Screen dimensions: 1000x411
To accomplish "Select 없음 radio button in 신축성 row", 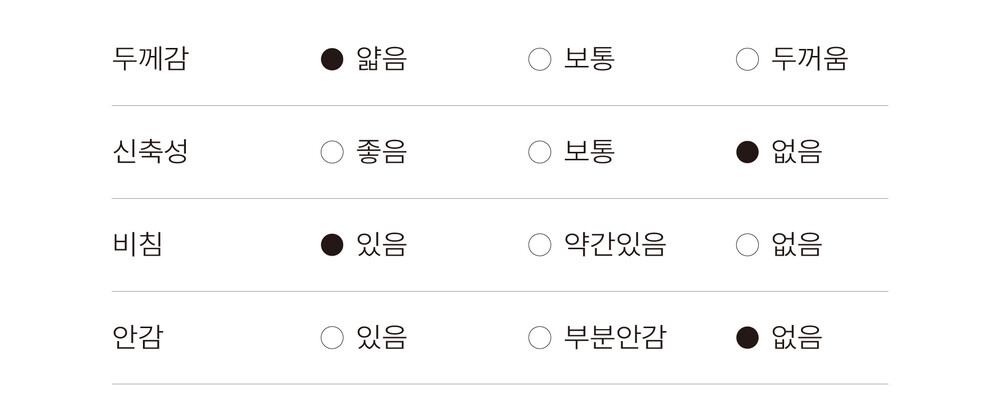I will coord(747,153).
